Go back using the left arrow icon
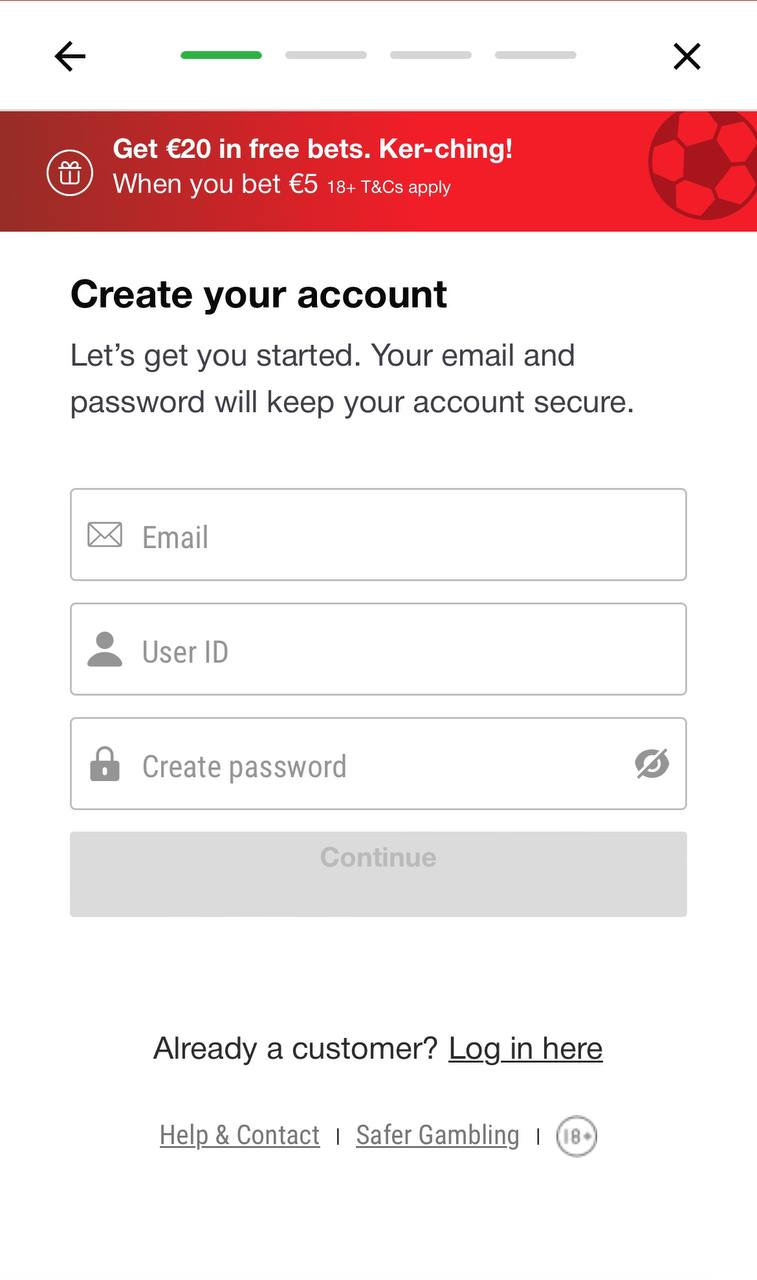The image size is (757, 1280). (x=70, y=56)
